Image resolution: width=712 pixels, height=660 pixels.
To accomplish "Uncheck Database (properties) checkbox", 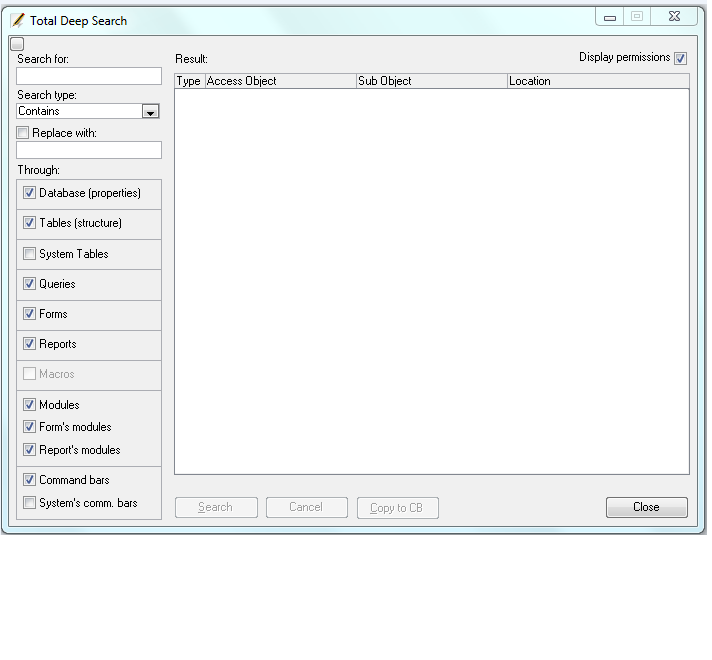I will click(x=30, y=193).
